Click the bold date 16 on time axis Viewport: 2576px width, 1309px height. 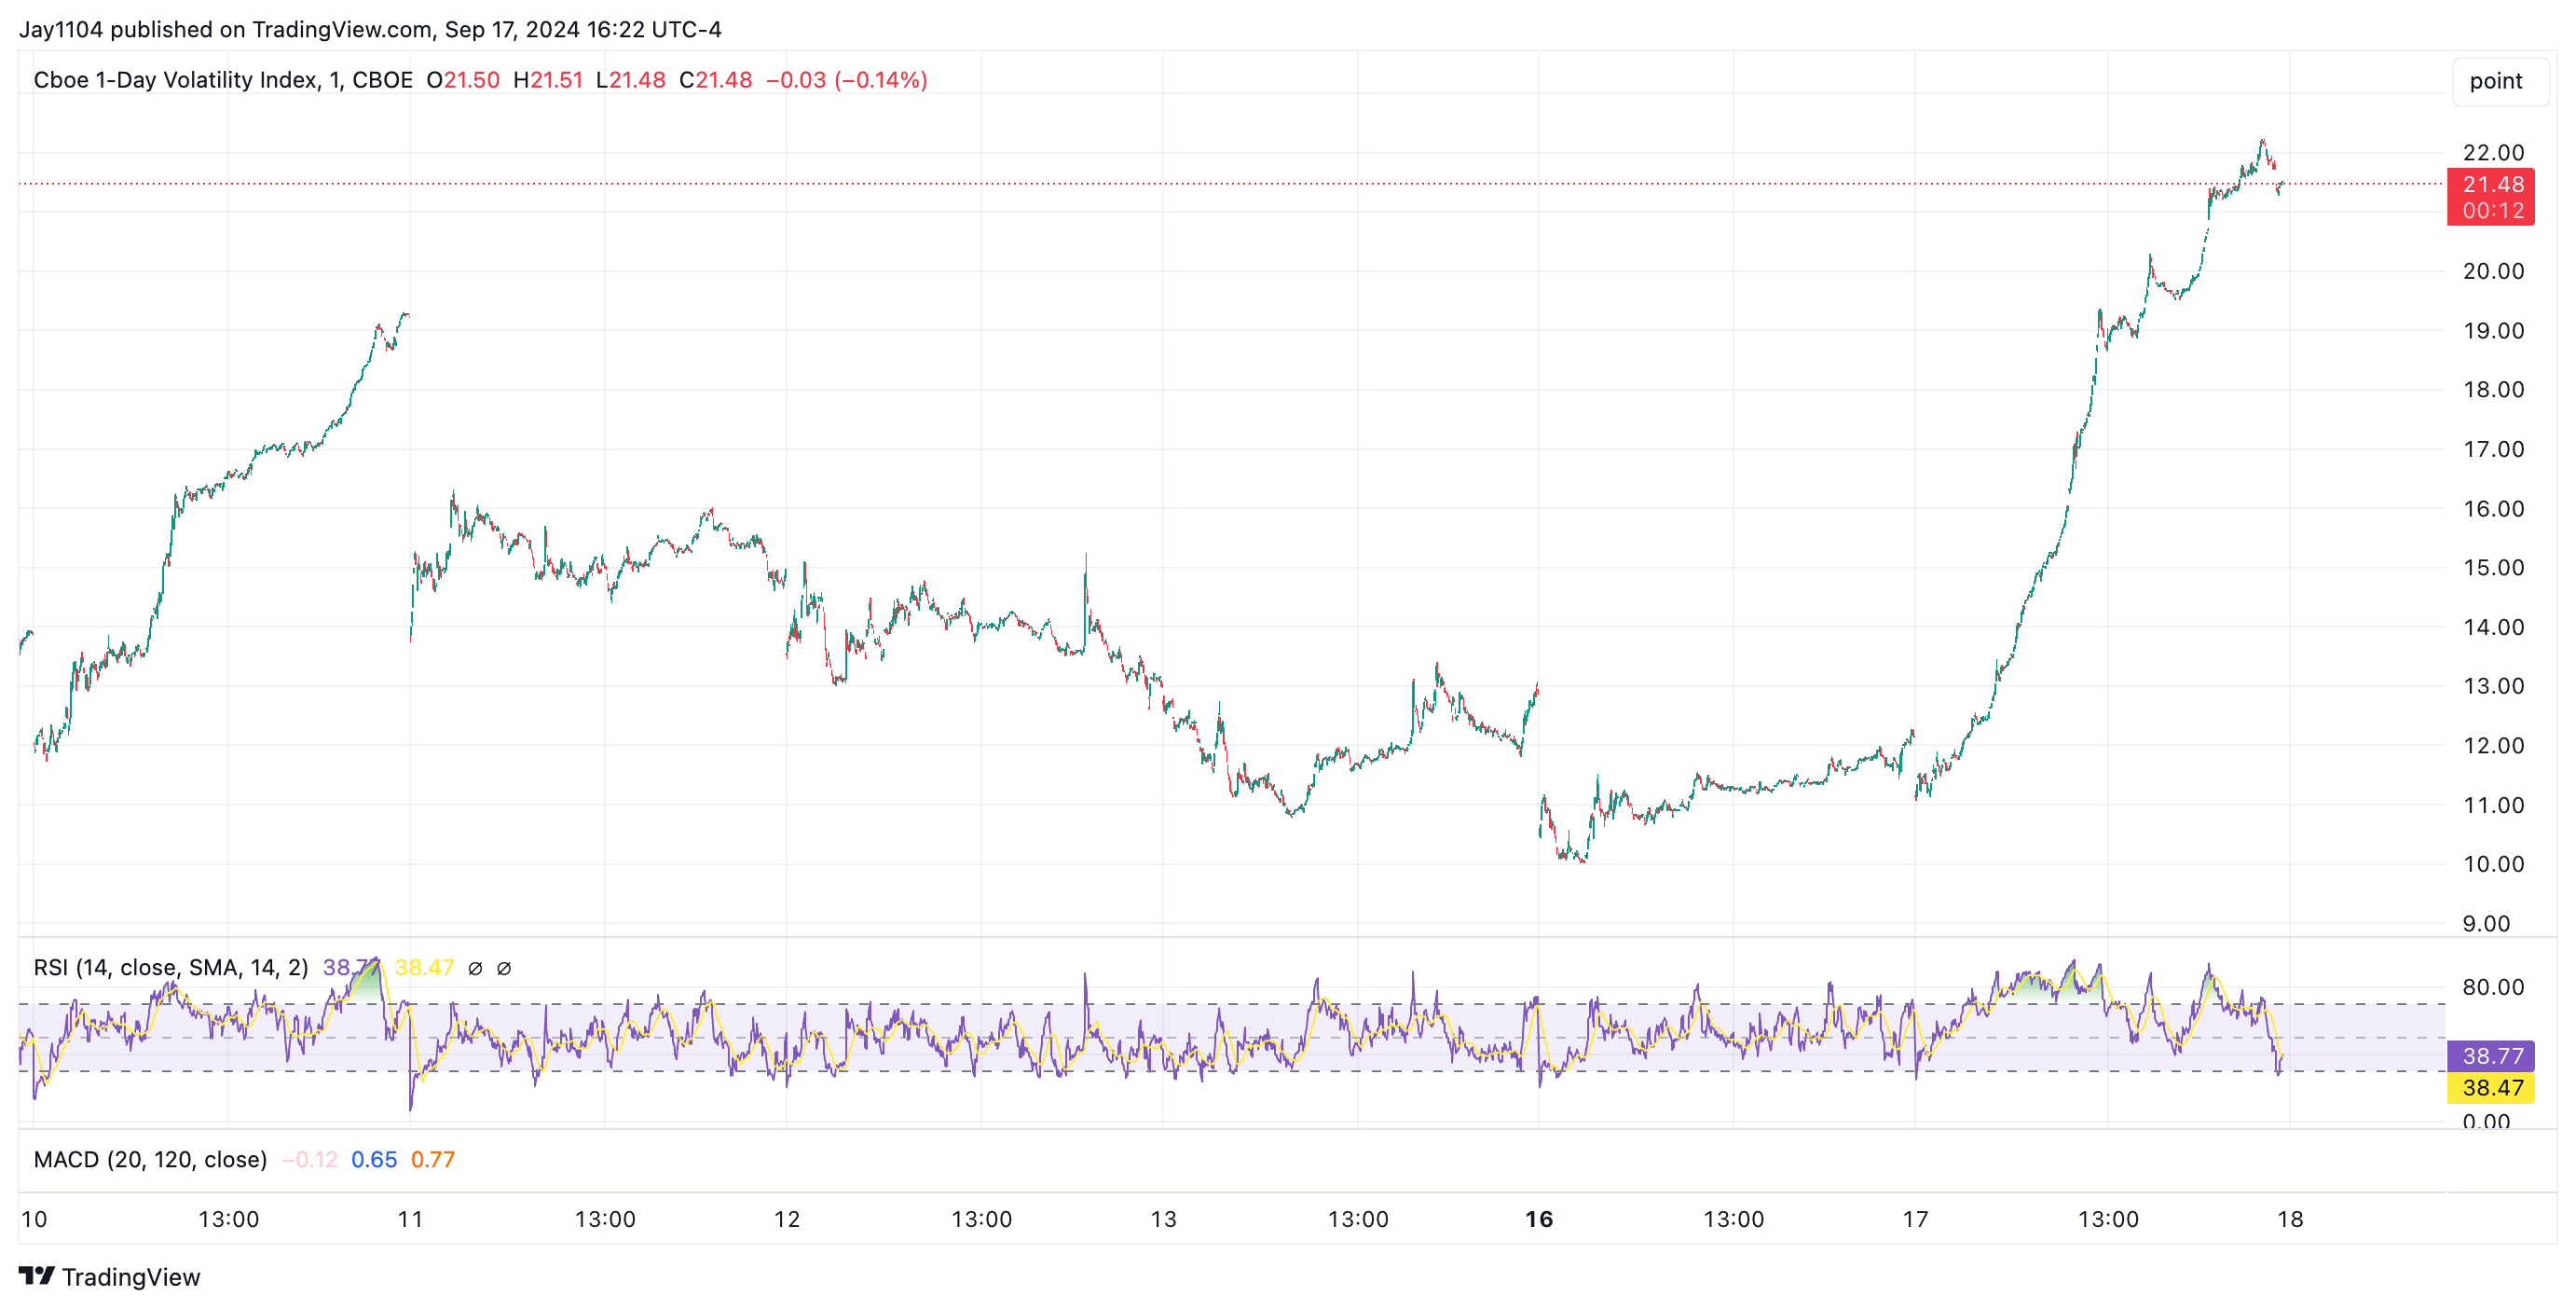pos(1539,1220)
